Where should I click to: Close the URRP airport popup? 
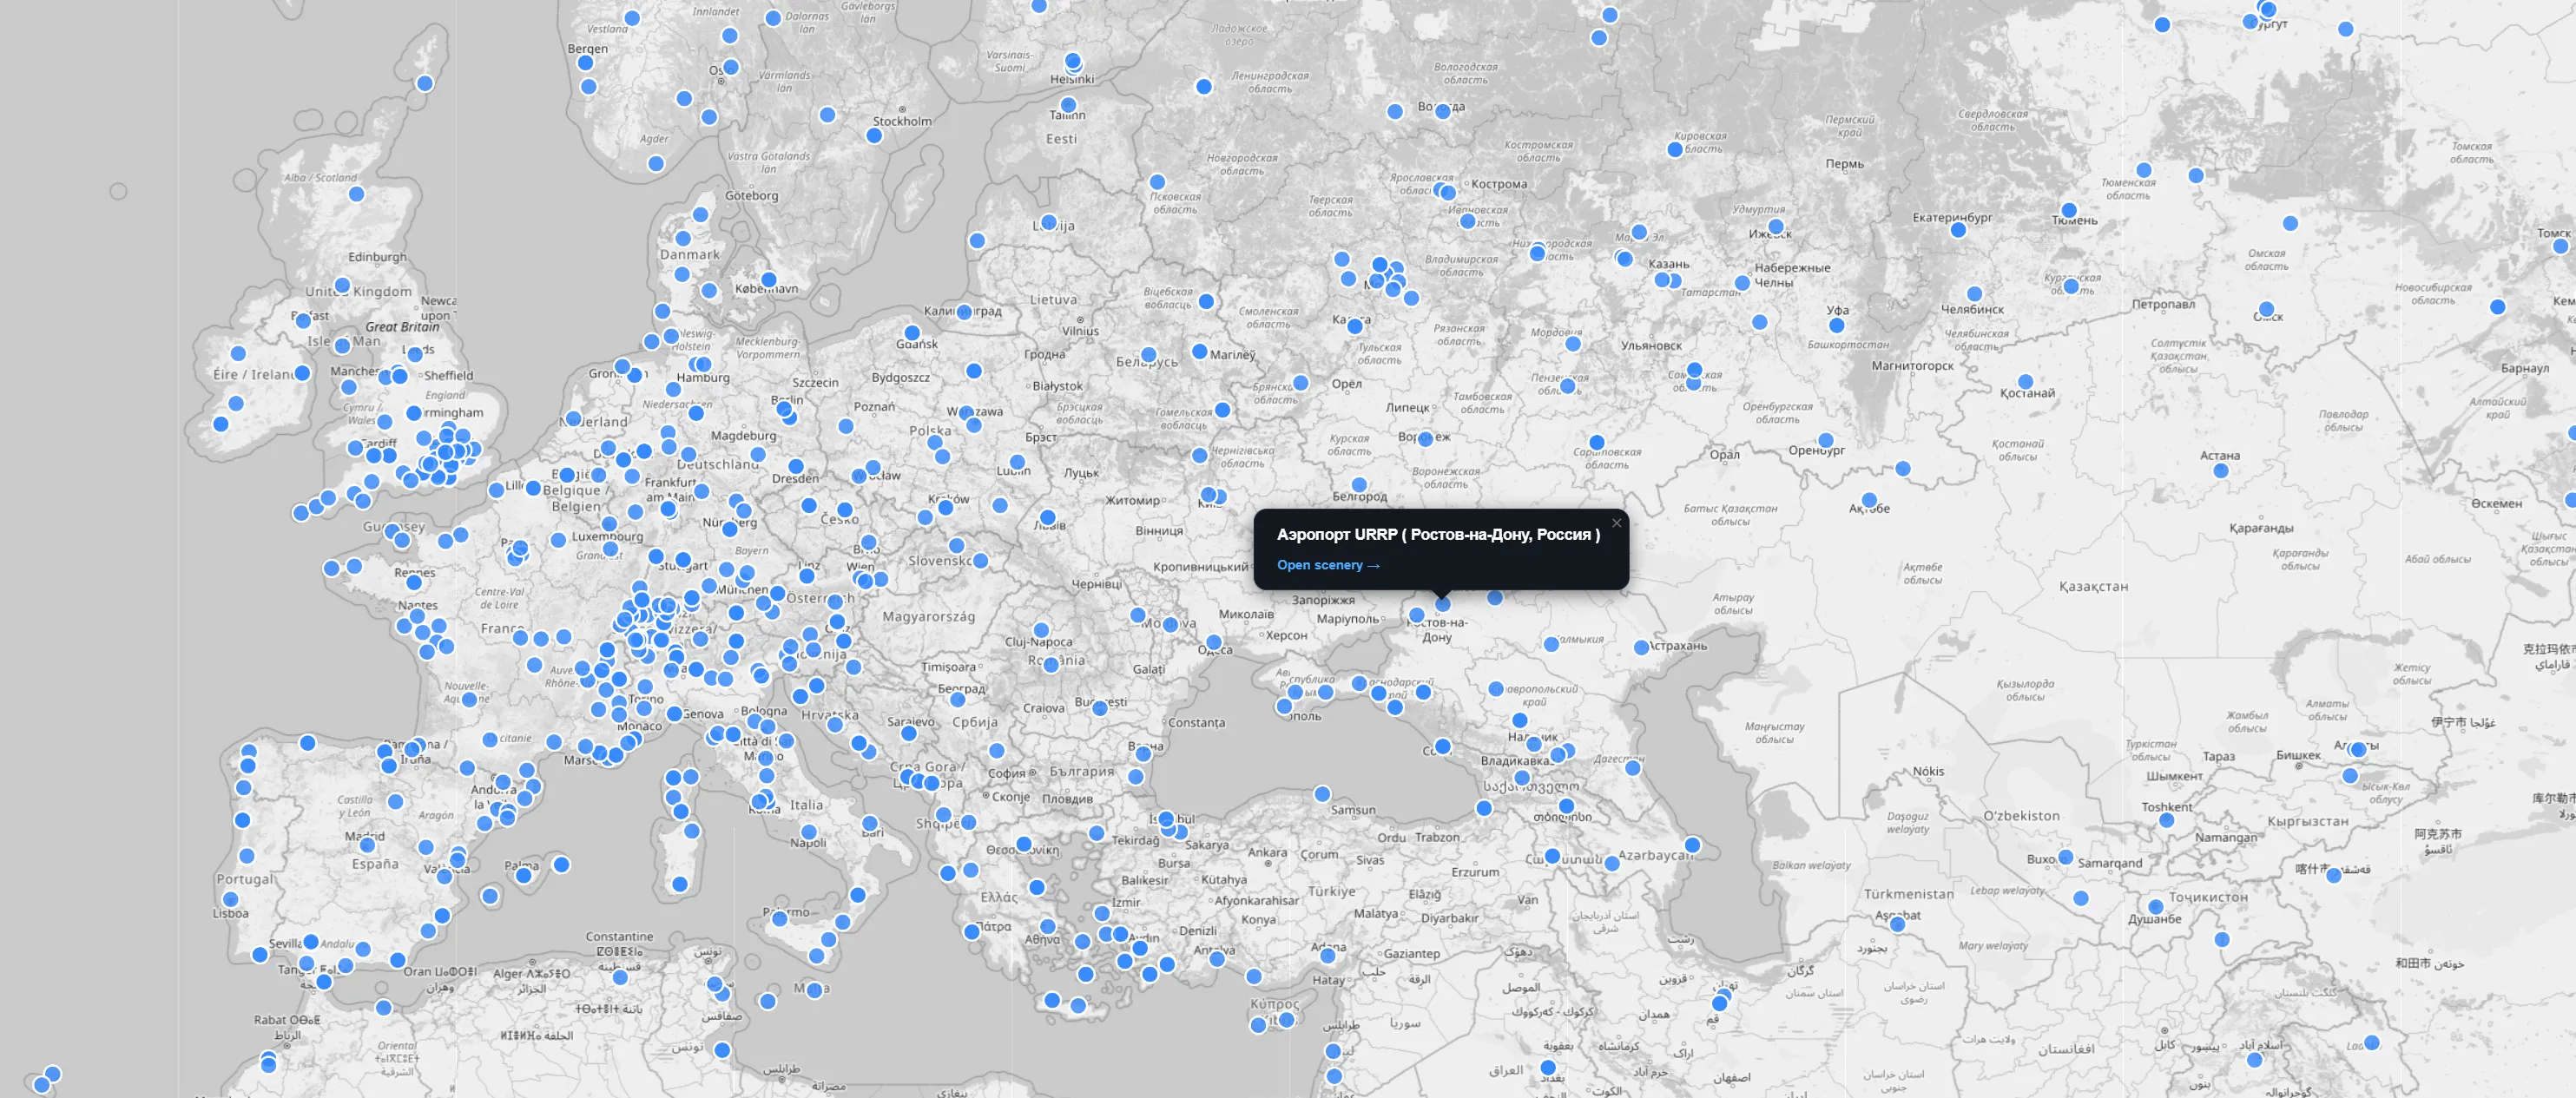[1616, 523]
